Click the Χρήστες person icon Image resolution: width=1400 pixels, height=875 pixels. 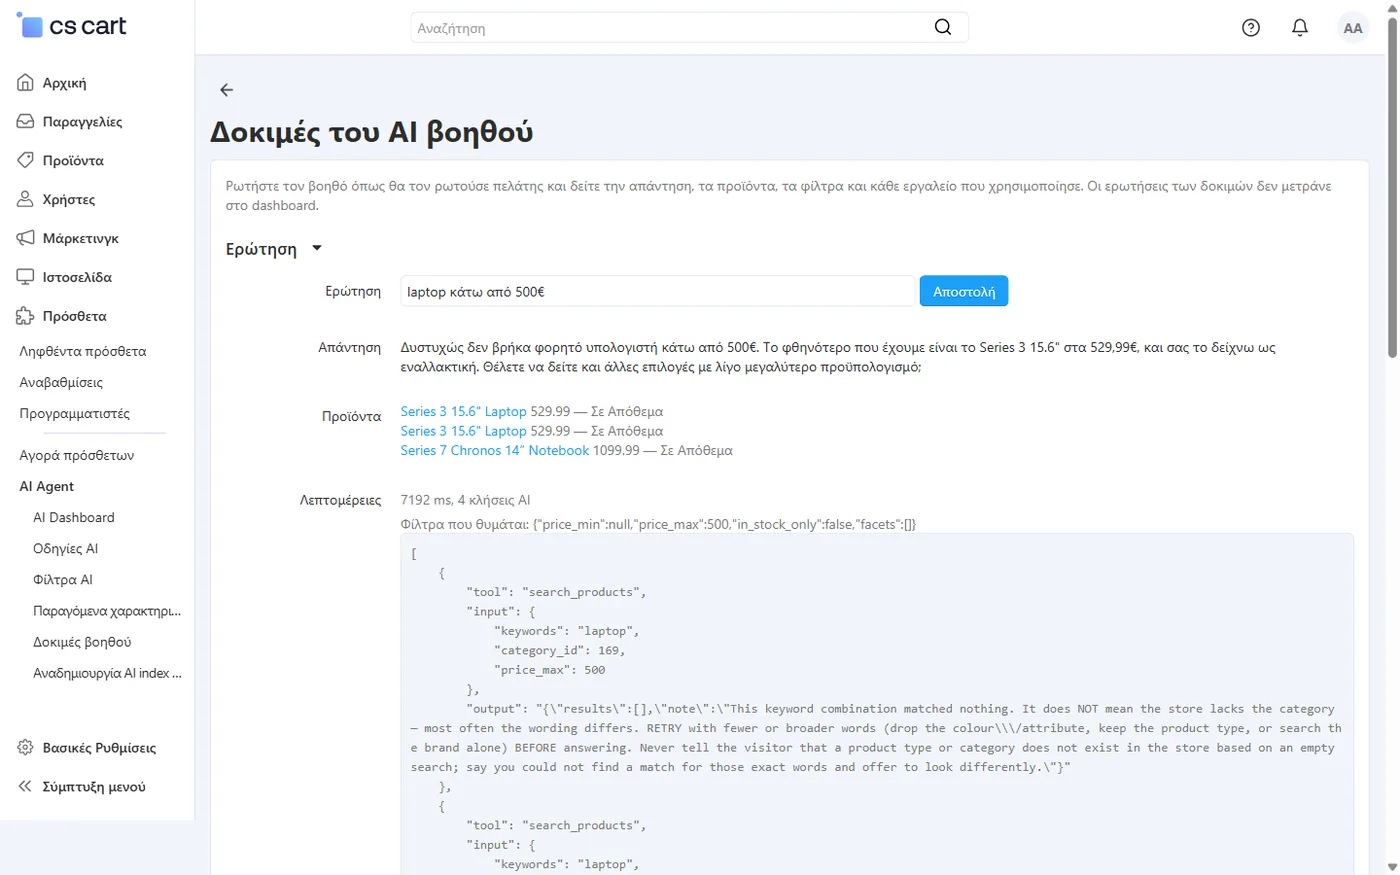25,199
